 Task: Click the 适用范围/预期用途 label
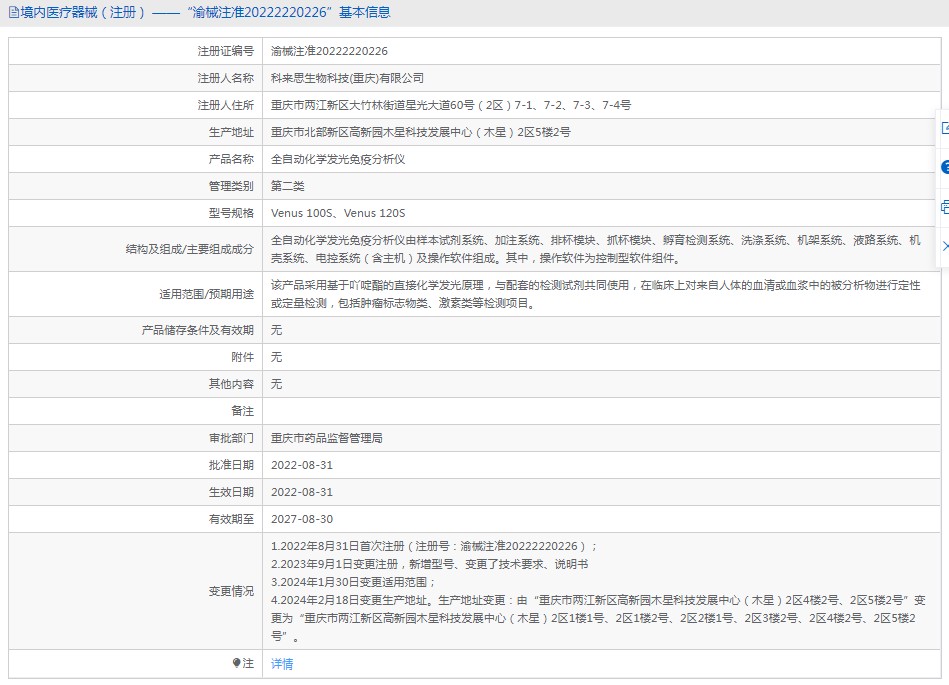[x=206, y=295]
